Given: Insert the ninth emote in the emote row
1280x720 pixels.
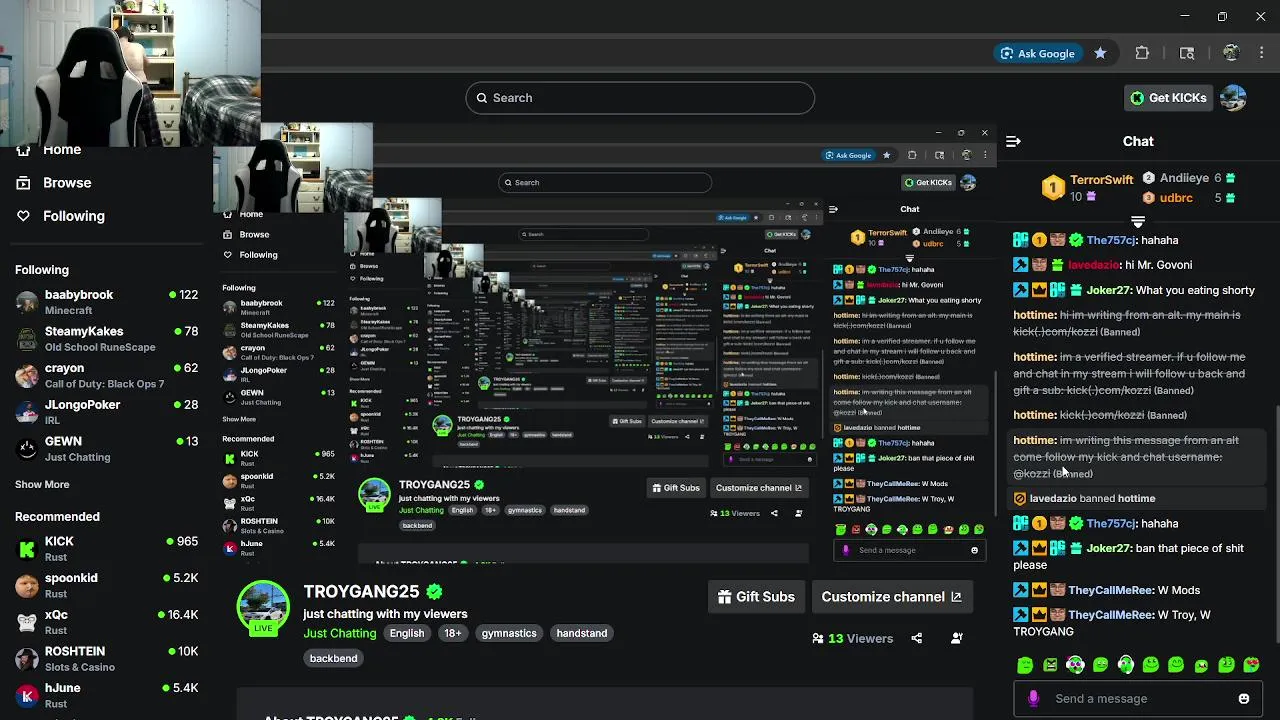Looking at the screenshot, I should coord(1226,665).
